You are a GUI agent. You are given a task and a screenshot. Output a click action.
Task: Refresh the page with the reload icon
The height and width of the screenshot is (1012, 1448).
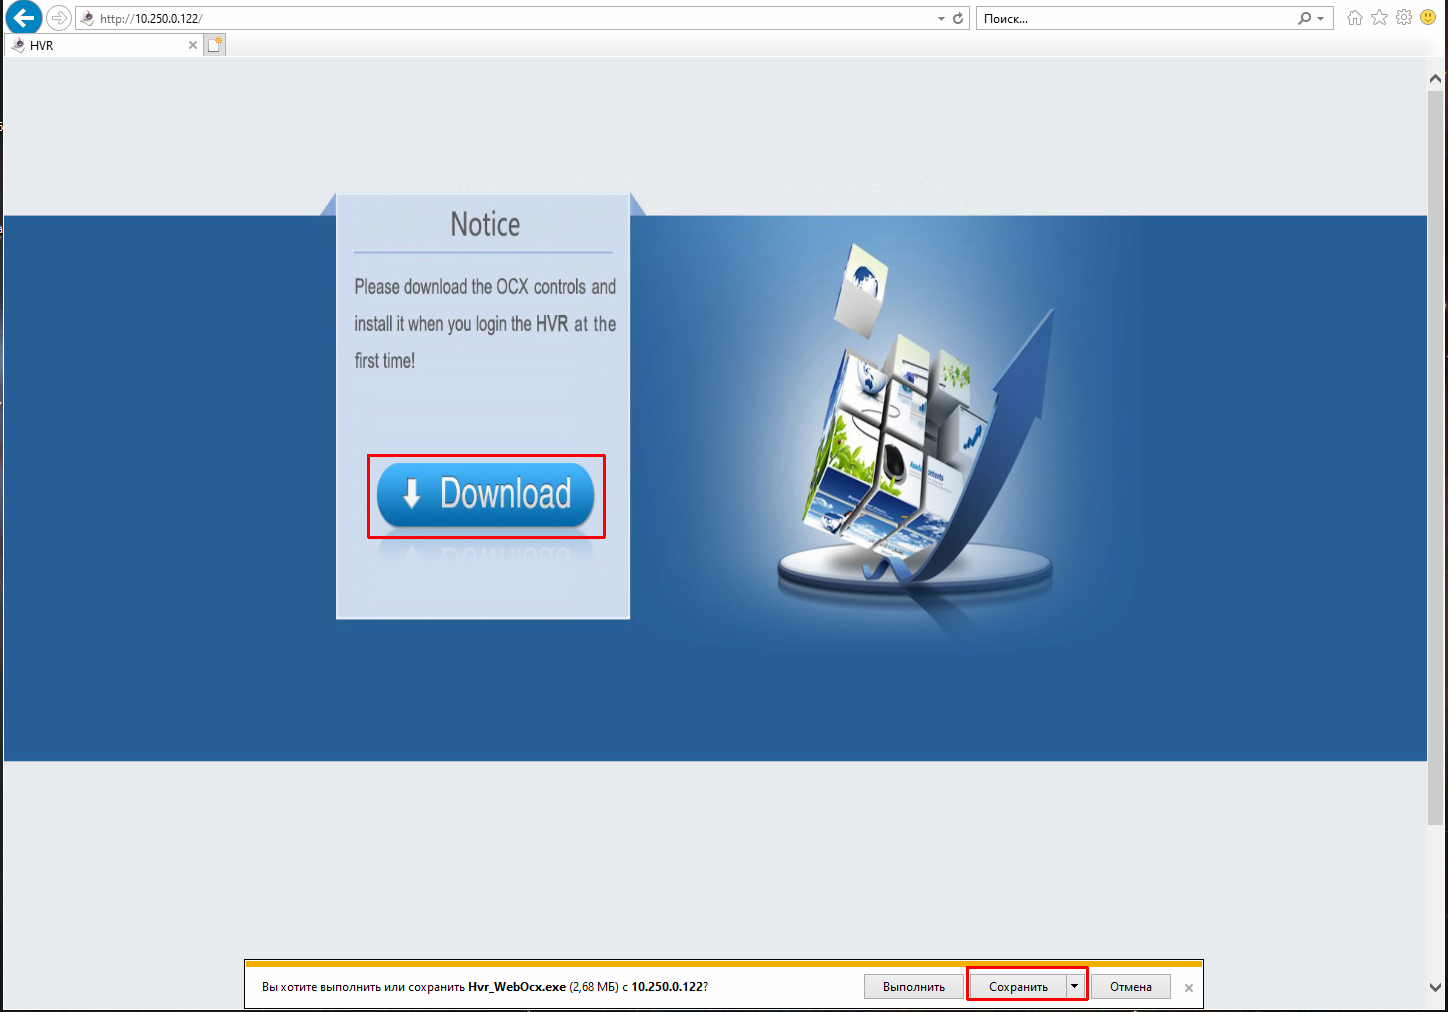[958, 18]
